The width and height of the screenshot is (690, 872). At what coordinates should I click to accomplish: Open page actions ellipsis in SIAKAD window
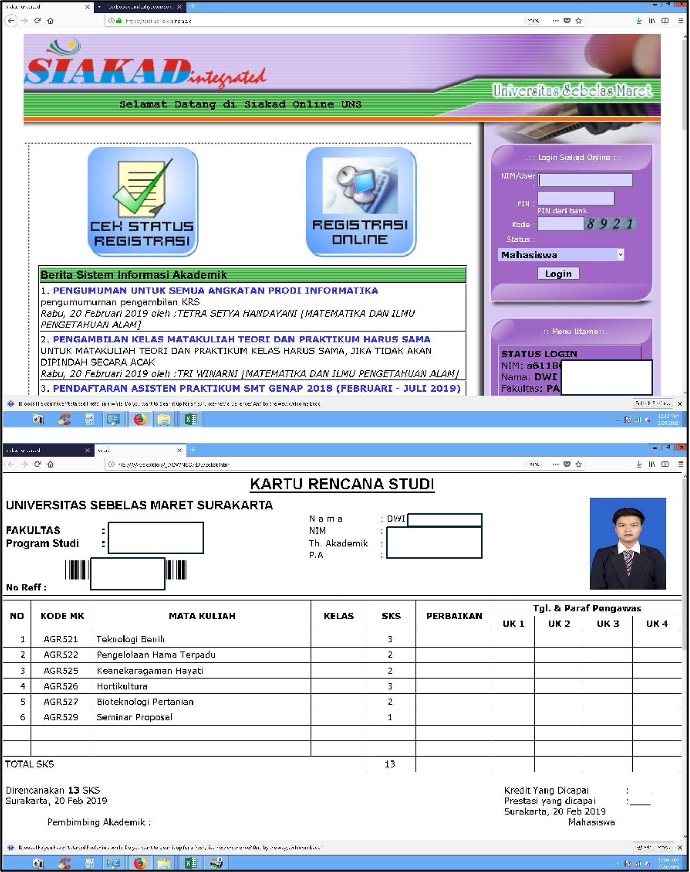click(555, 21)
